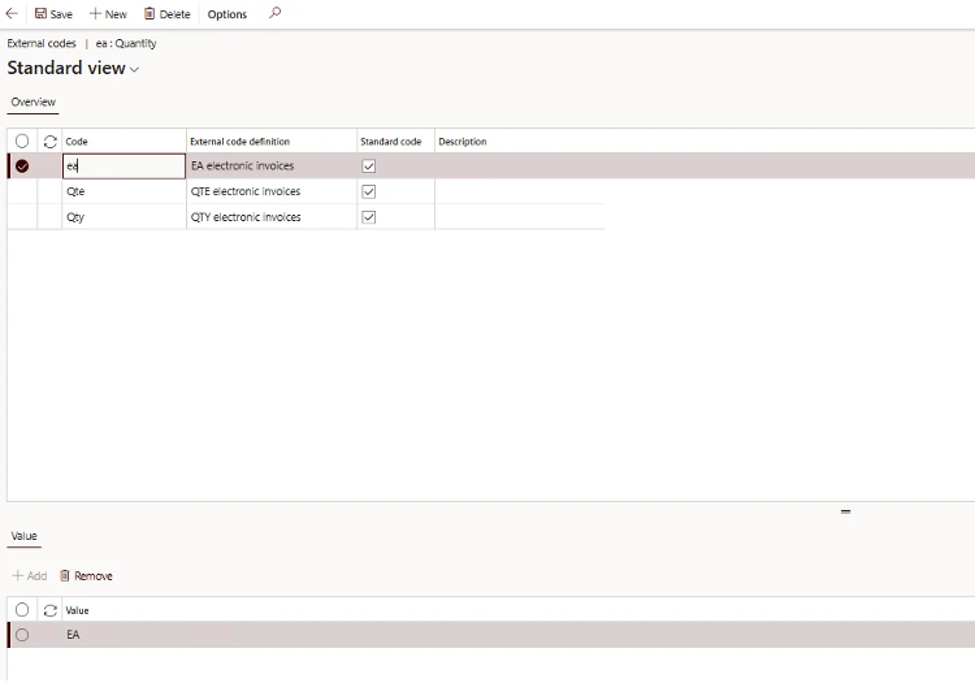Viewport: 977px width, 683px height.
Task: Click Delete in the top toolbar
Action: (x=167, y=14)
